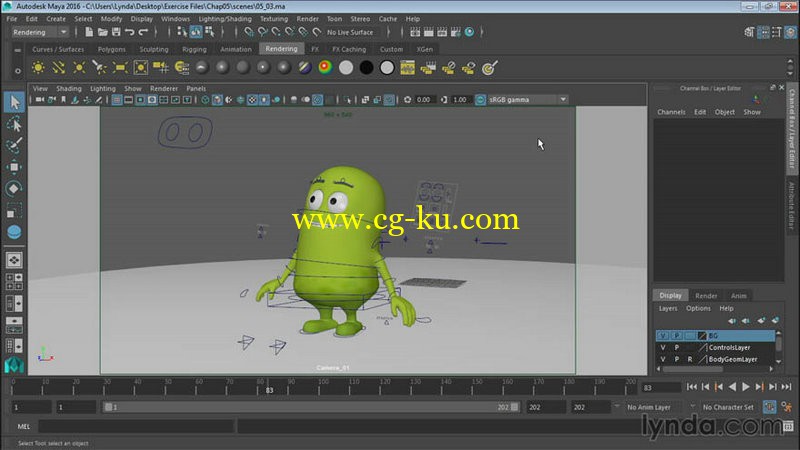800x450 pixels.
Task: Click the MEL command line input
Action: [x=136, y=426]
